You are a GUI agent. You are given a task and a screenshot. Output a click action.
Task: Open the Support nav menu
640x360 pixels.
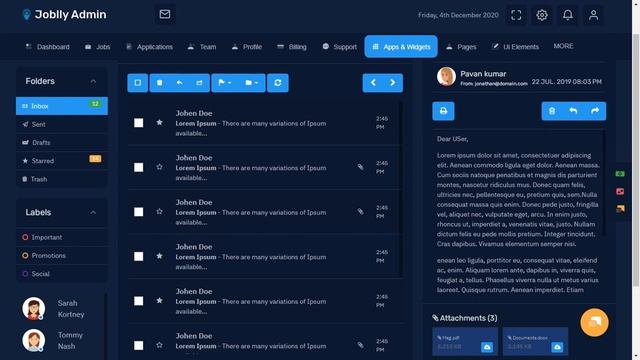pos(339,47)
